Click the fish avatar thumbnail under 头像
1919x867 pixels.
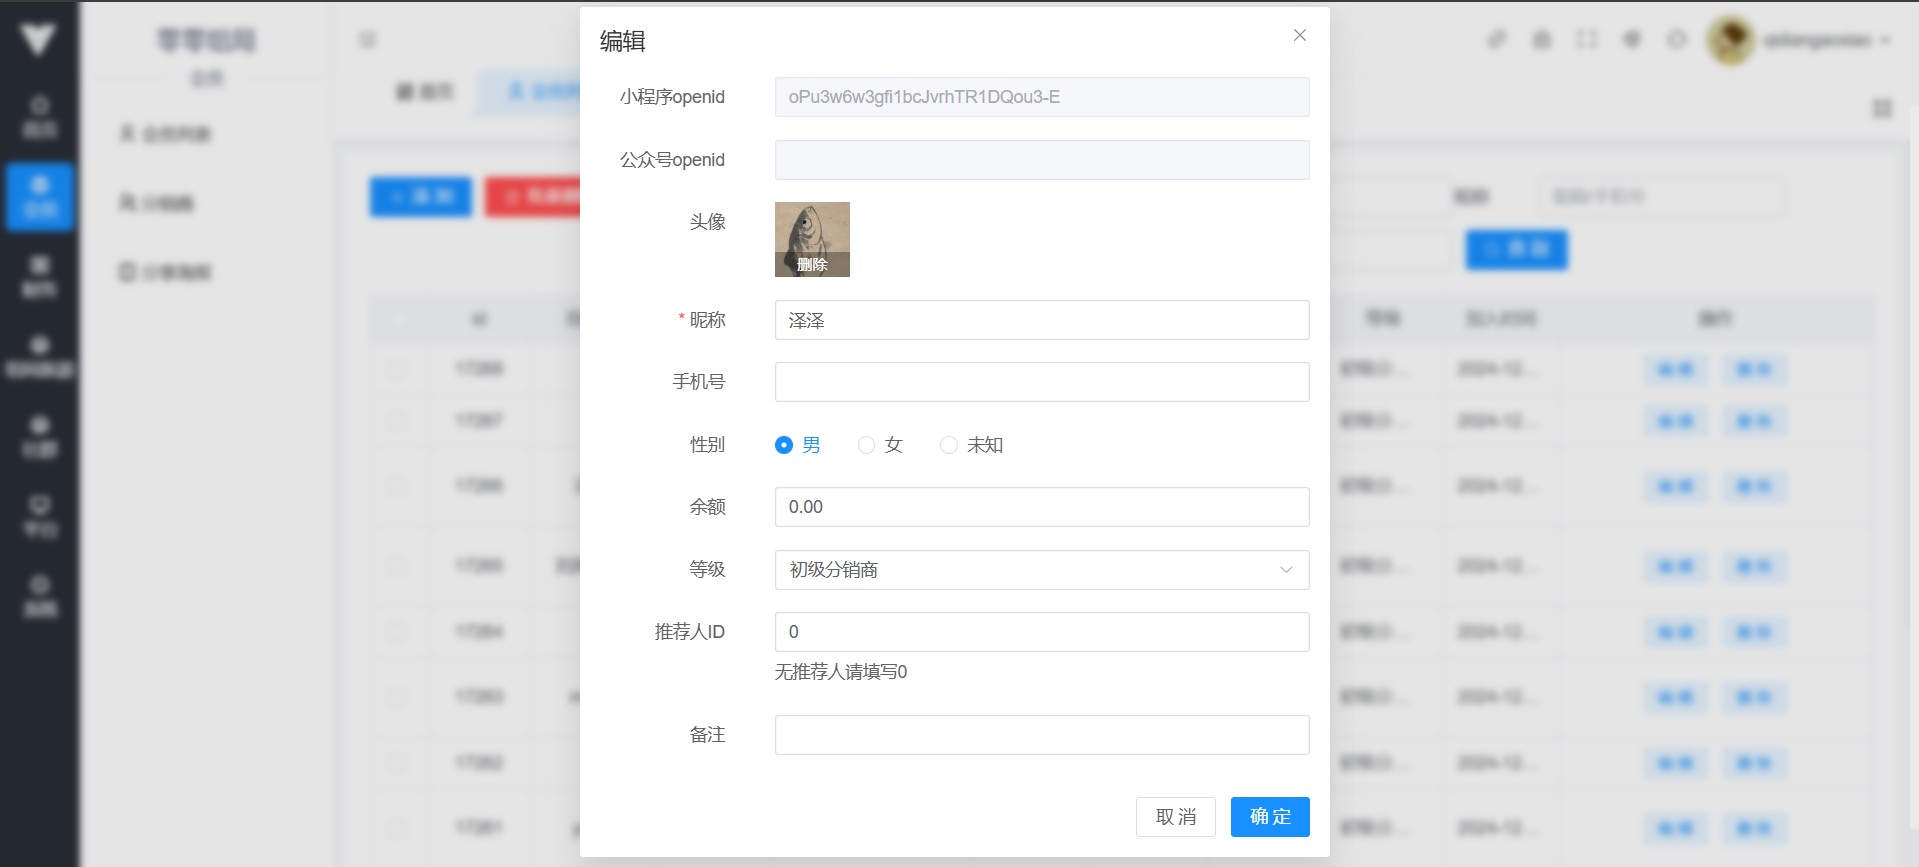[x=812, y=228]
